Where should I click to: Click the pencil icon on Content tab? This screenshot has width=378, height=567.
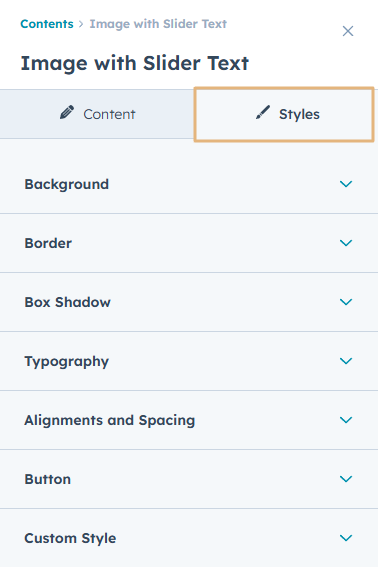point(67,112)
